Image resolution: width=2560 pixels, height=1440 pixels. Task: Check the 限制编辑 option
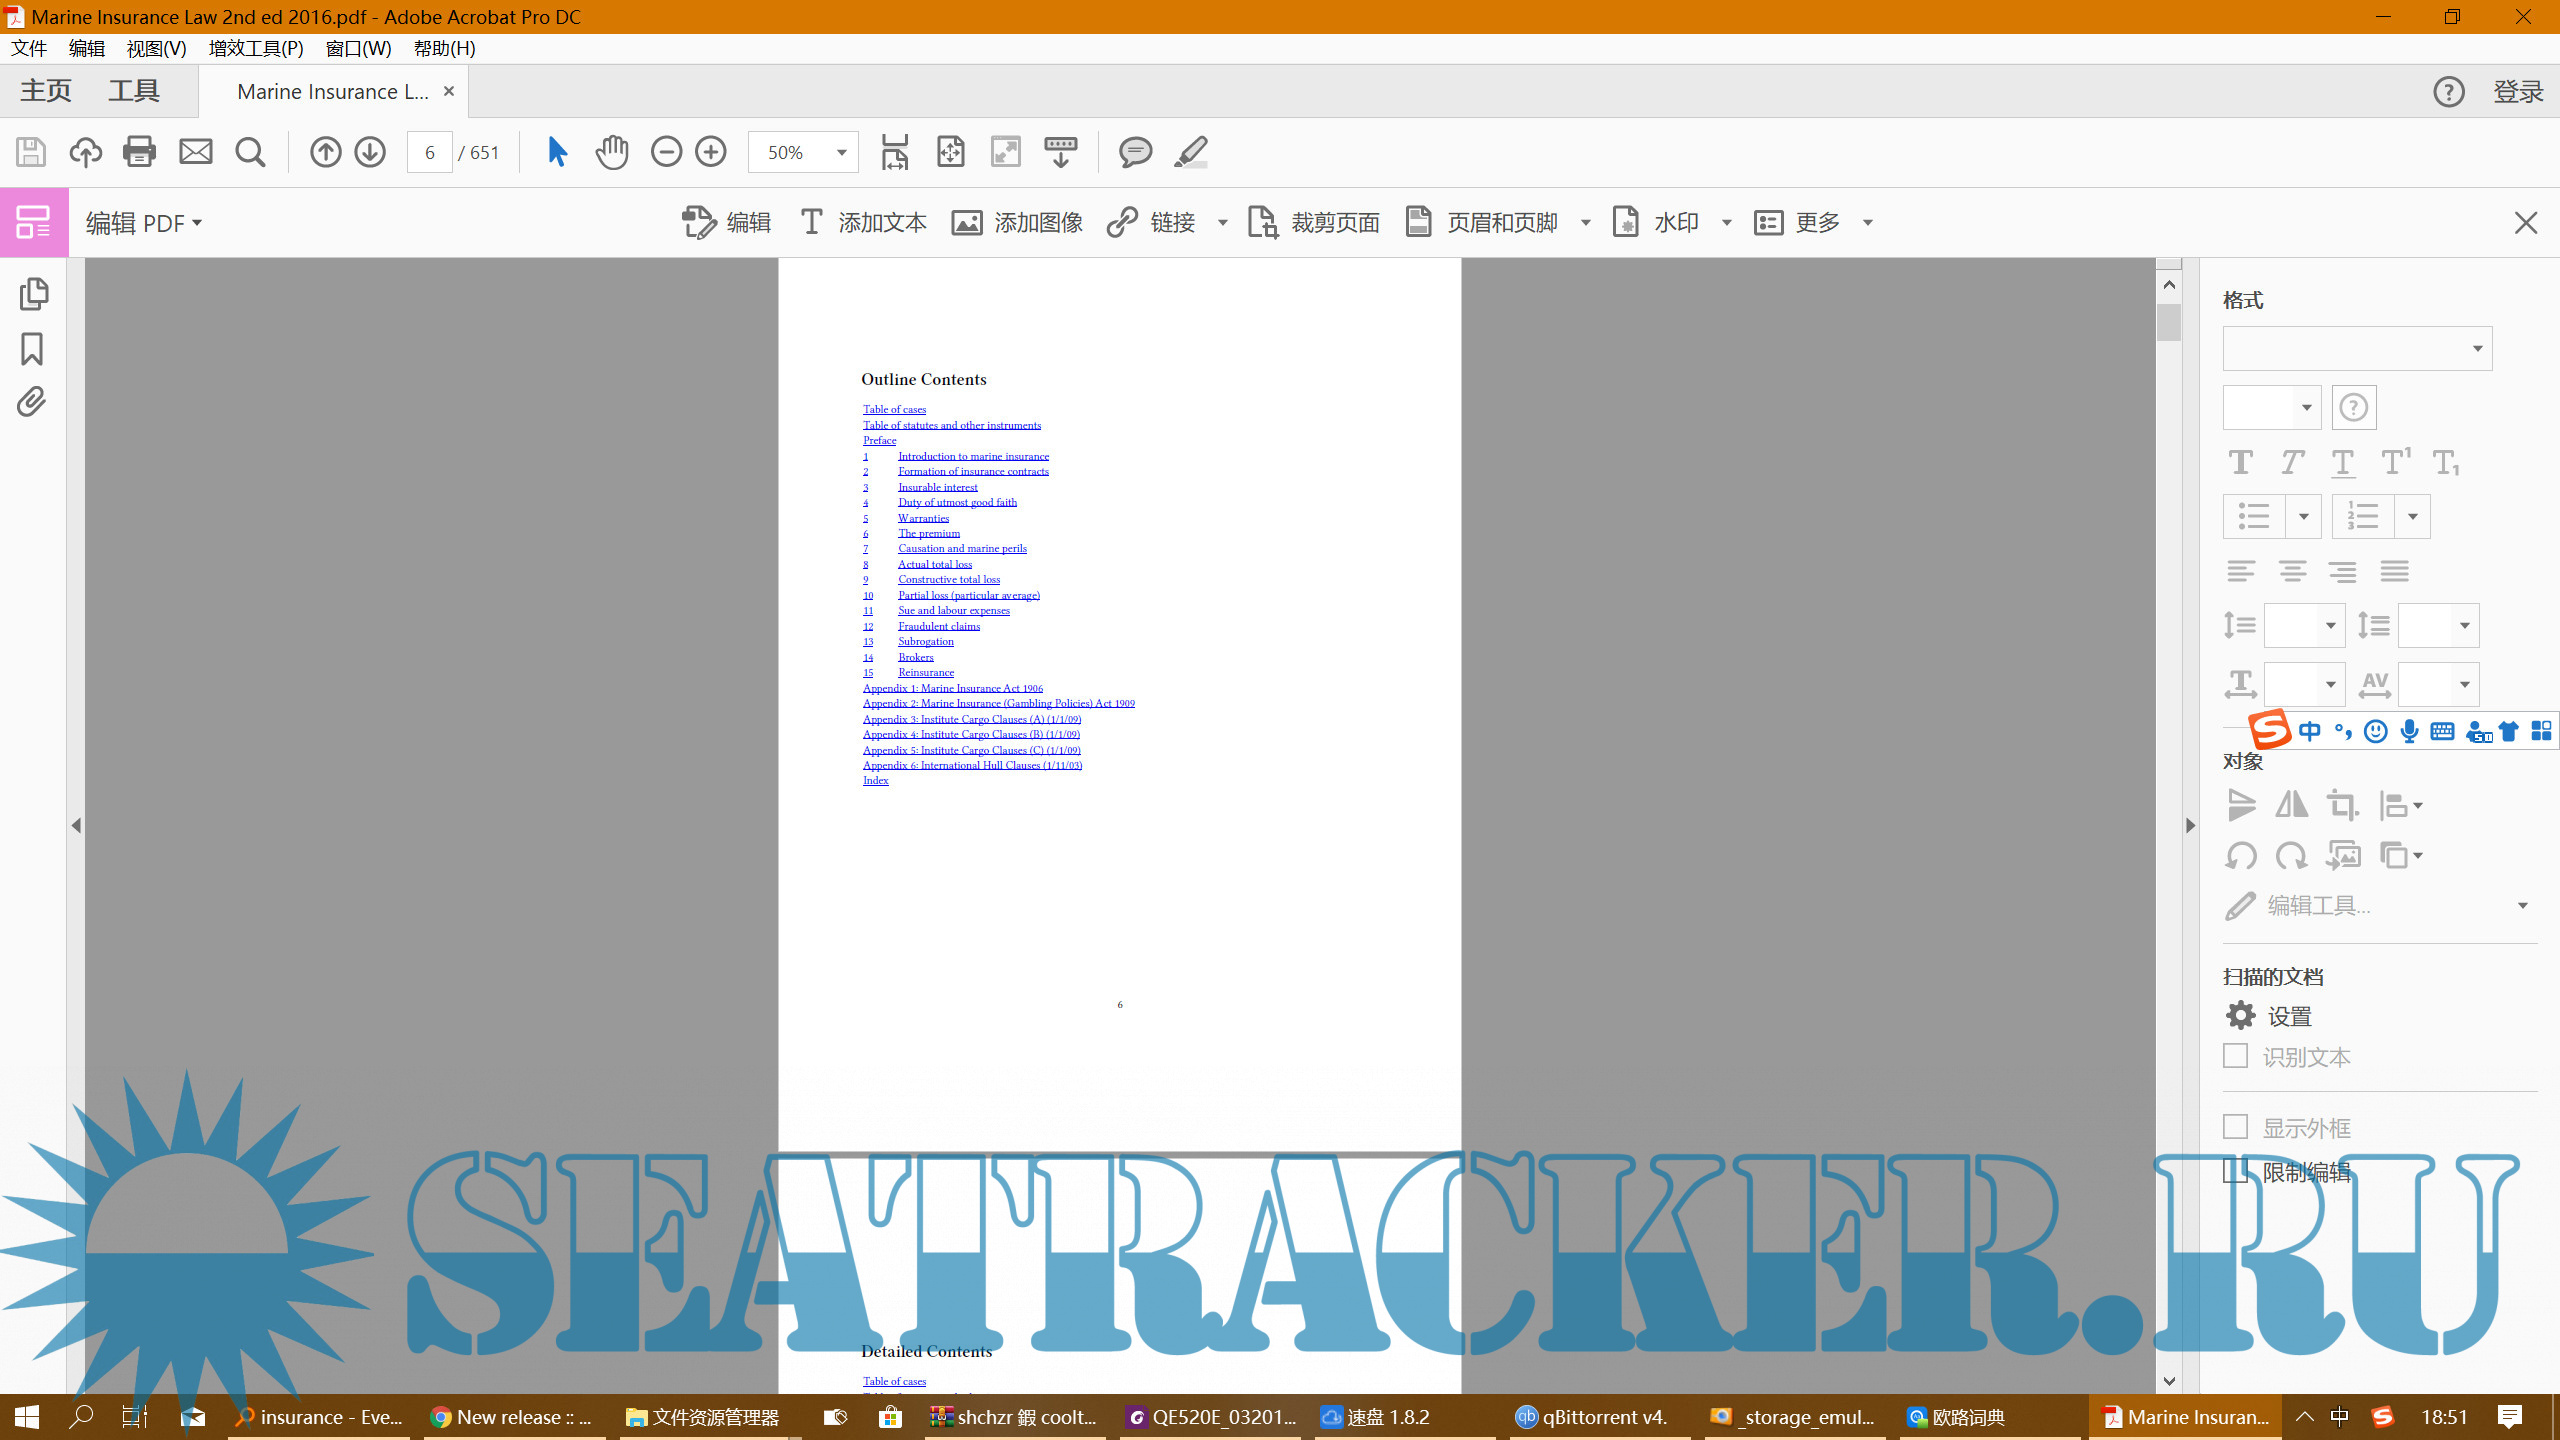(x=2236, y=1171)
